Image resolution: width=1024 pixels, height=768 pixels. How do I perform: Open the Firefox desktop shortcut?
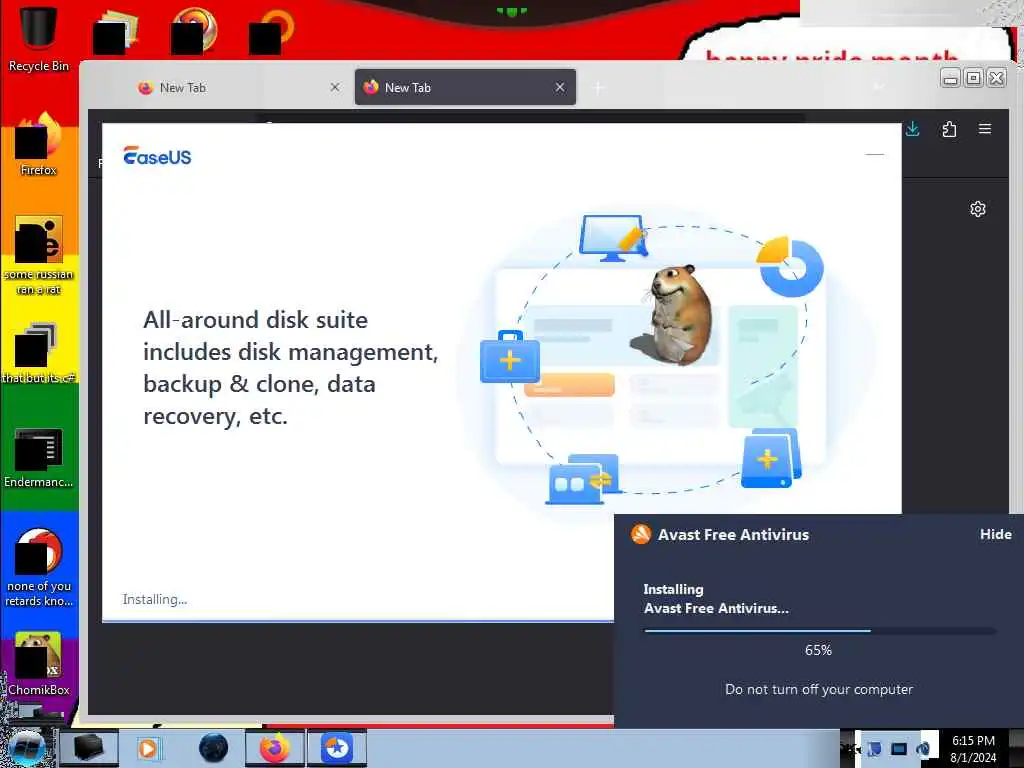38,144
